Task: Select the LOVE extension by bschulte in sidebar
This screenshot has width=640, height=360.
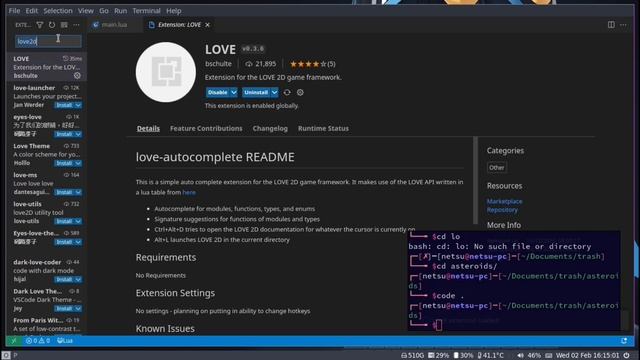Action: (x=47, y=67)
